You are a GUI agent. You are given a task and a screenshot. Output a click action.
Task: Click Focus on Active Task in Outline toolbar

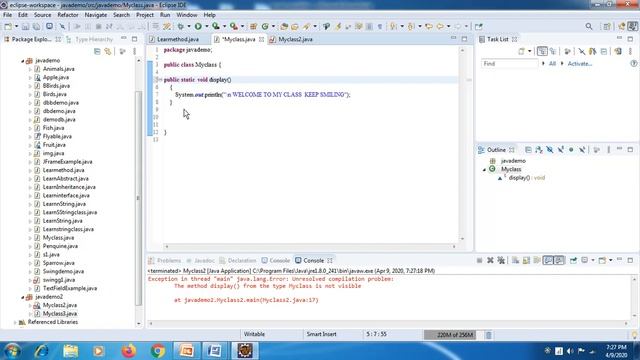click(596, 150)
